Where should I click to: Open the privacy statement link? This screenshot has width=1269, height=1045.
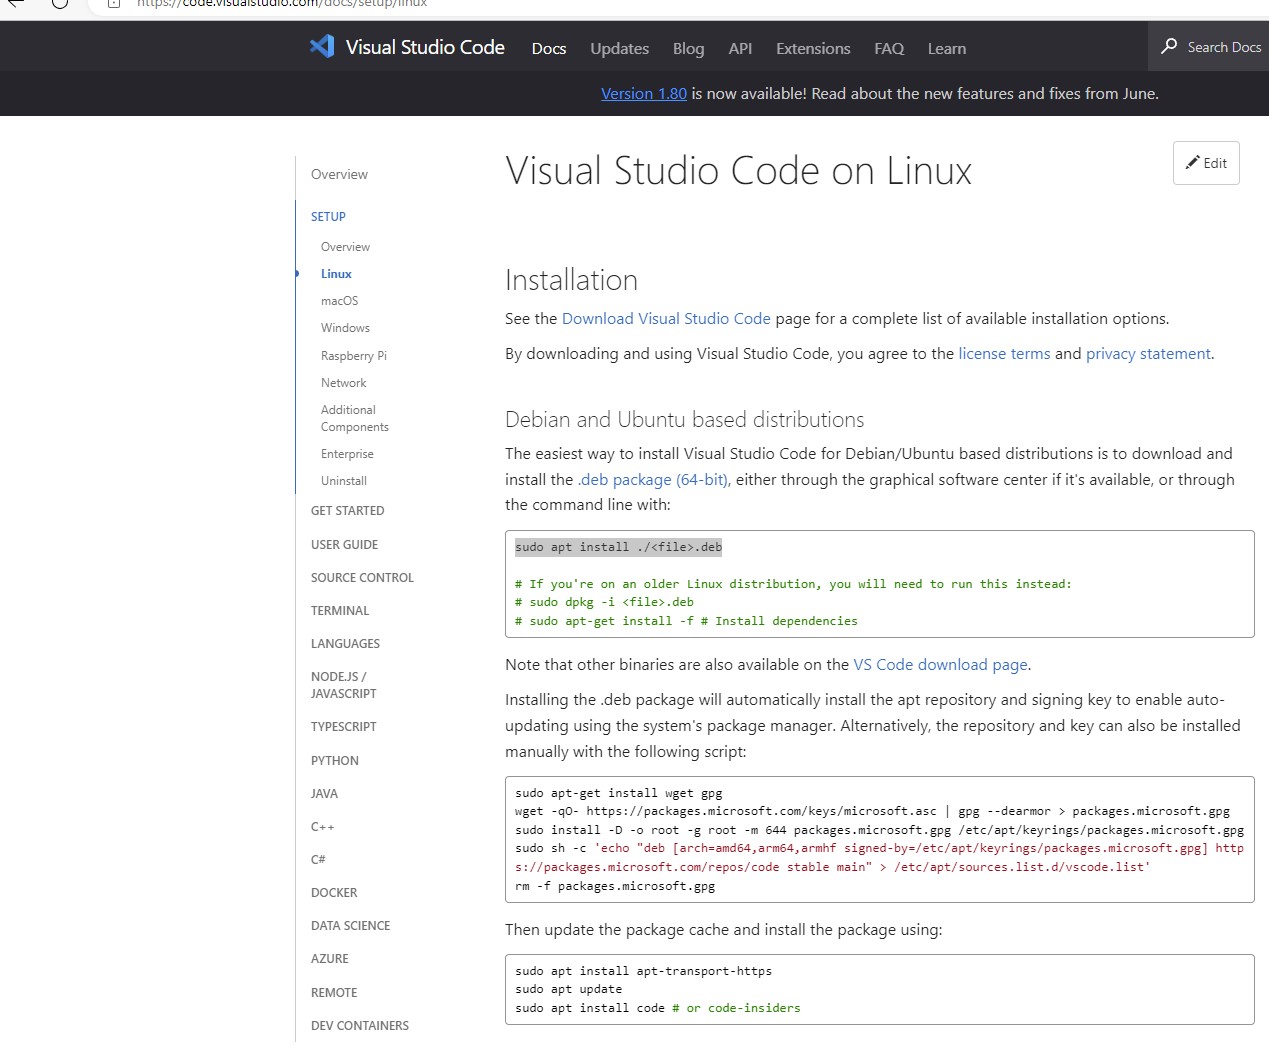point(1148,353)
